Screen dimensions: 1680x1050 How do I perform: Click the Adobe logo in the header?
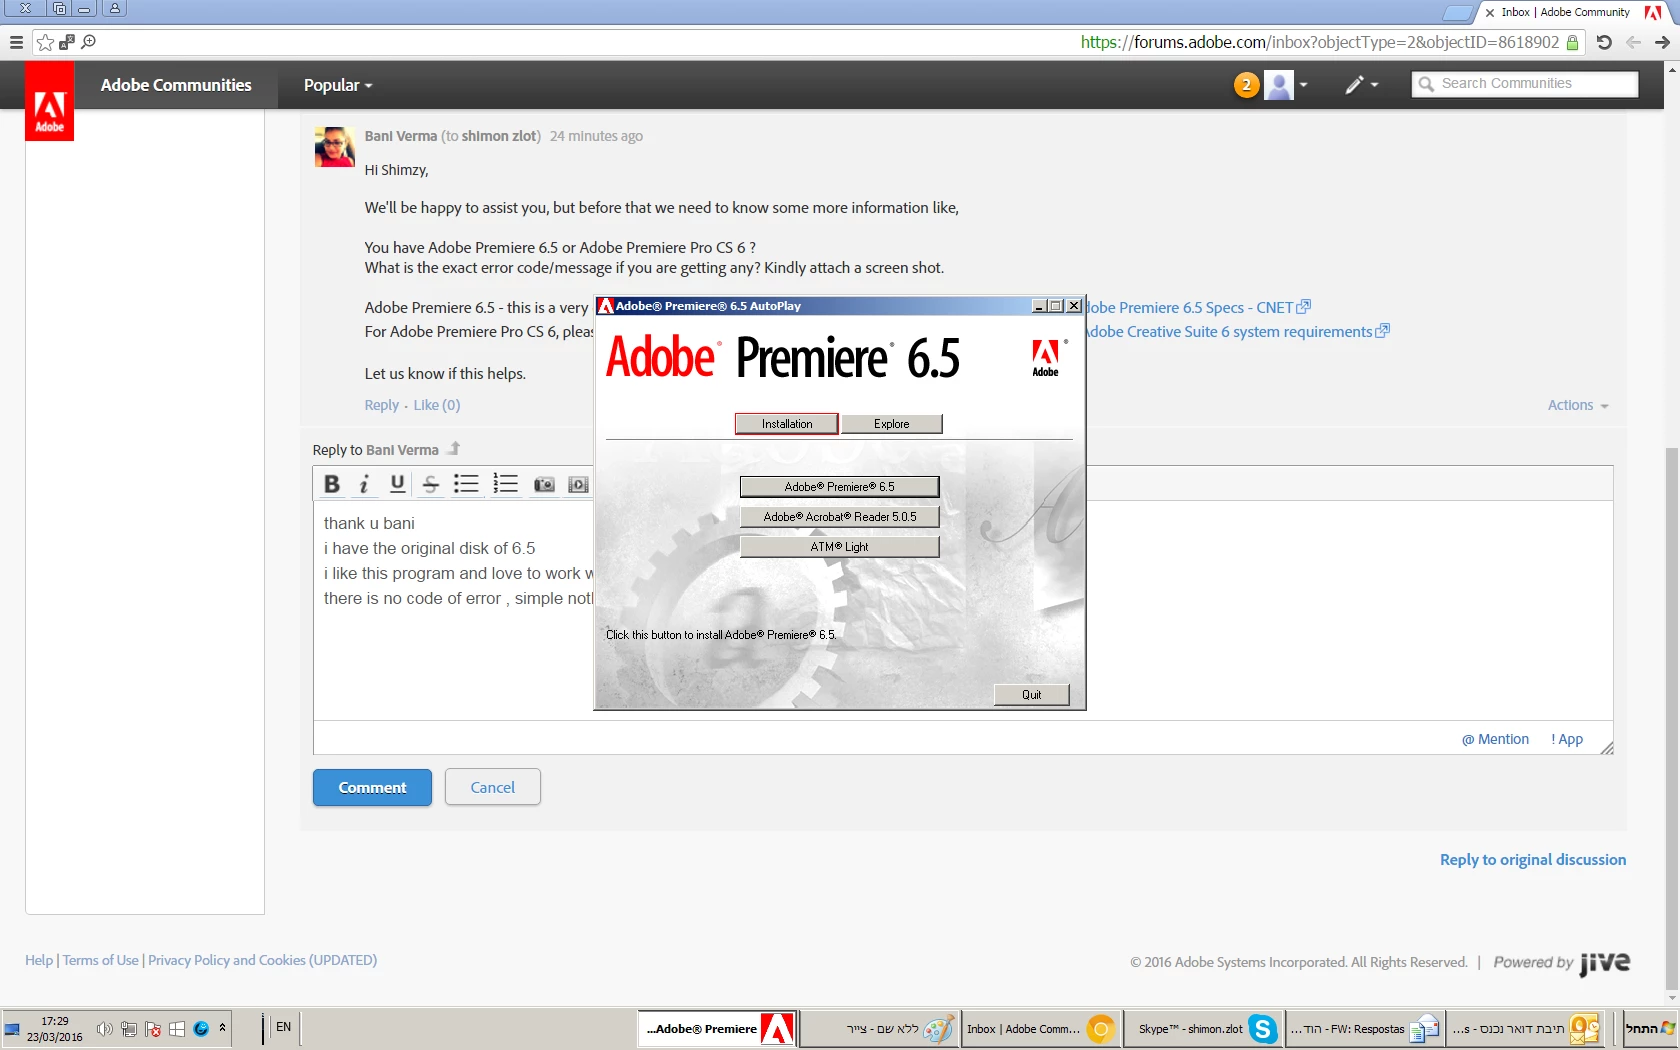pyautogui.click(x=49, y=101)
